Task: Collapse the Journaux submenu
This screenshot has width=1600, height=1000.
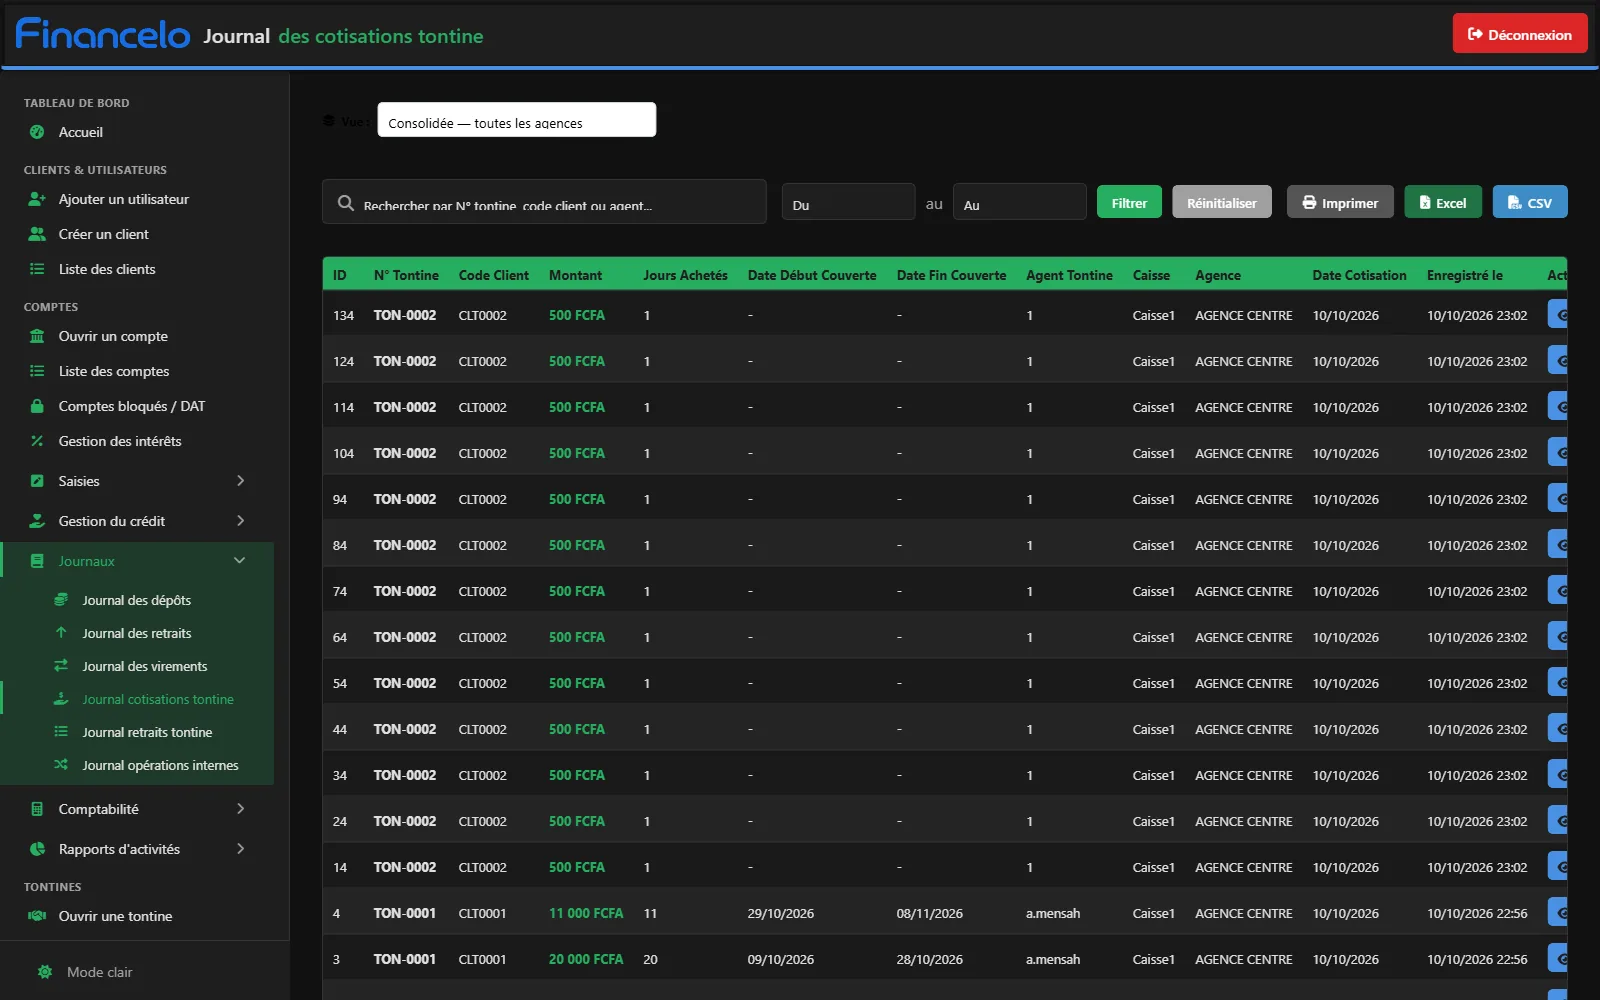Action: pyautogui.click(x=138, y=561)
